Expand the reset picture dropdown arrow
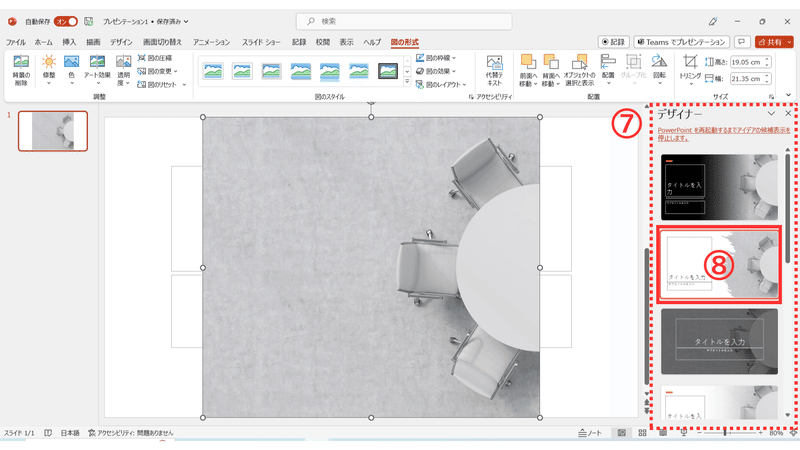The width and height of the screenshot is (800, 450). (x=184, y=85)
